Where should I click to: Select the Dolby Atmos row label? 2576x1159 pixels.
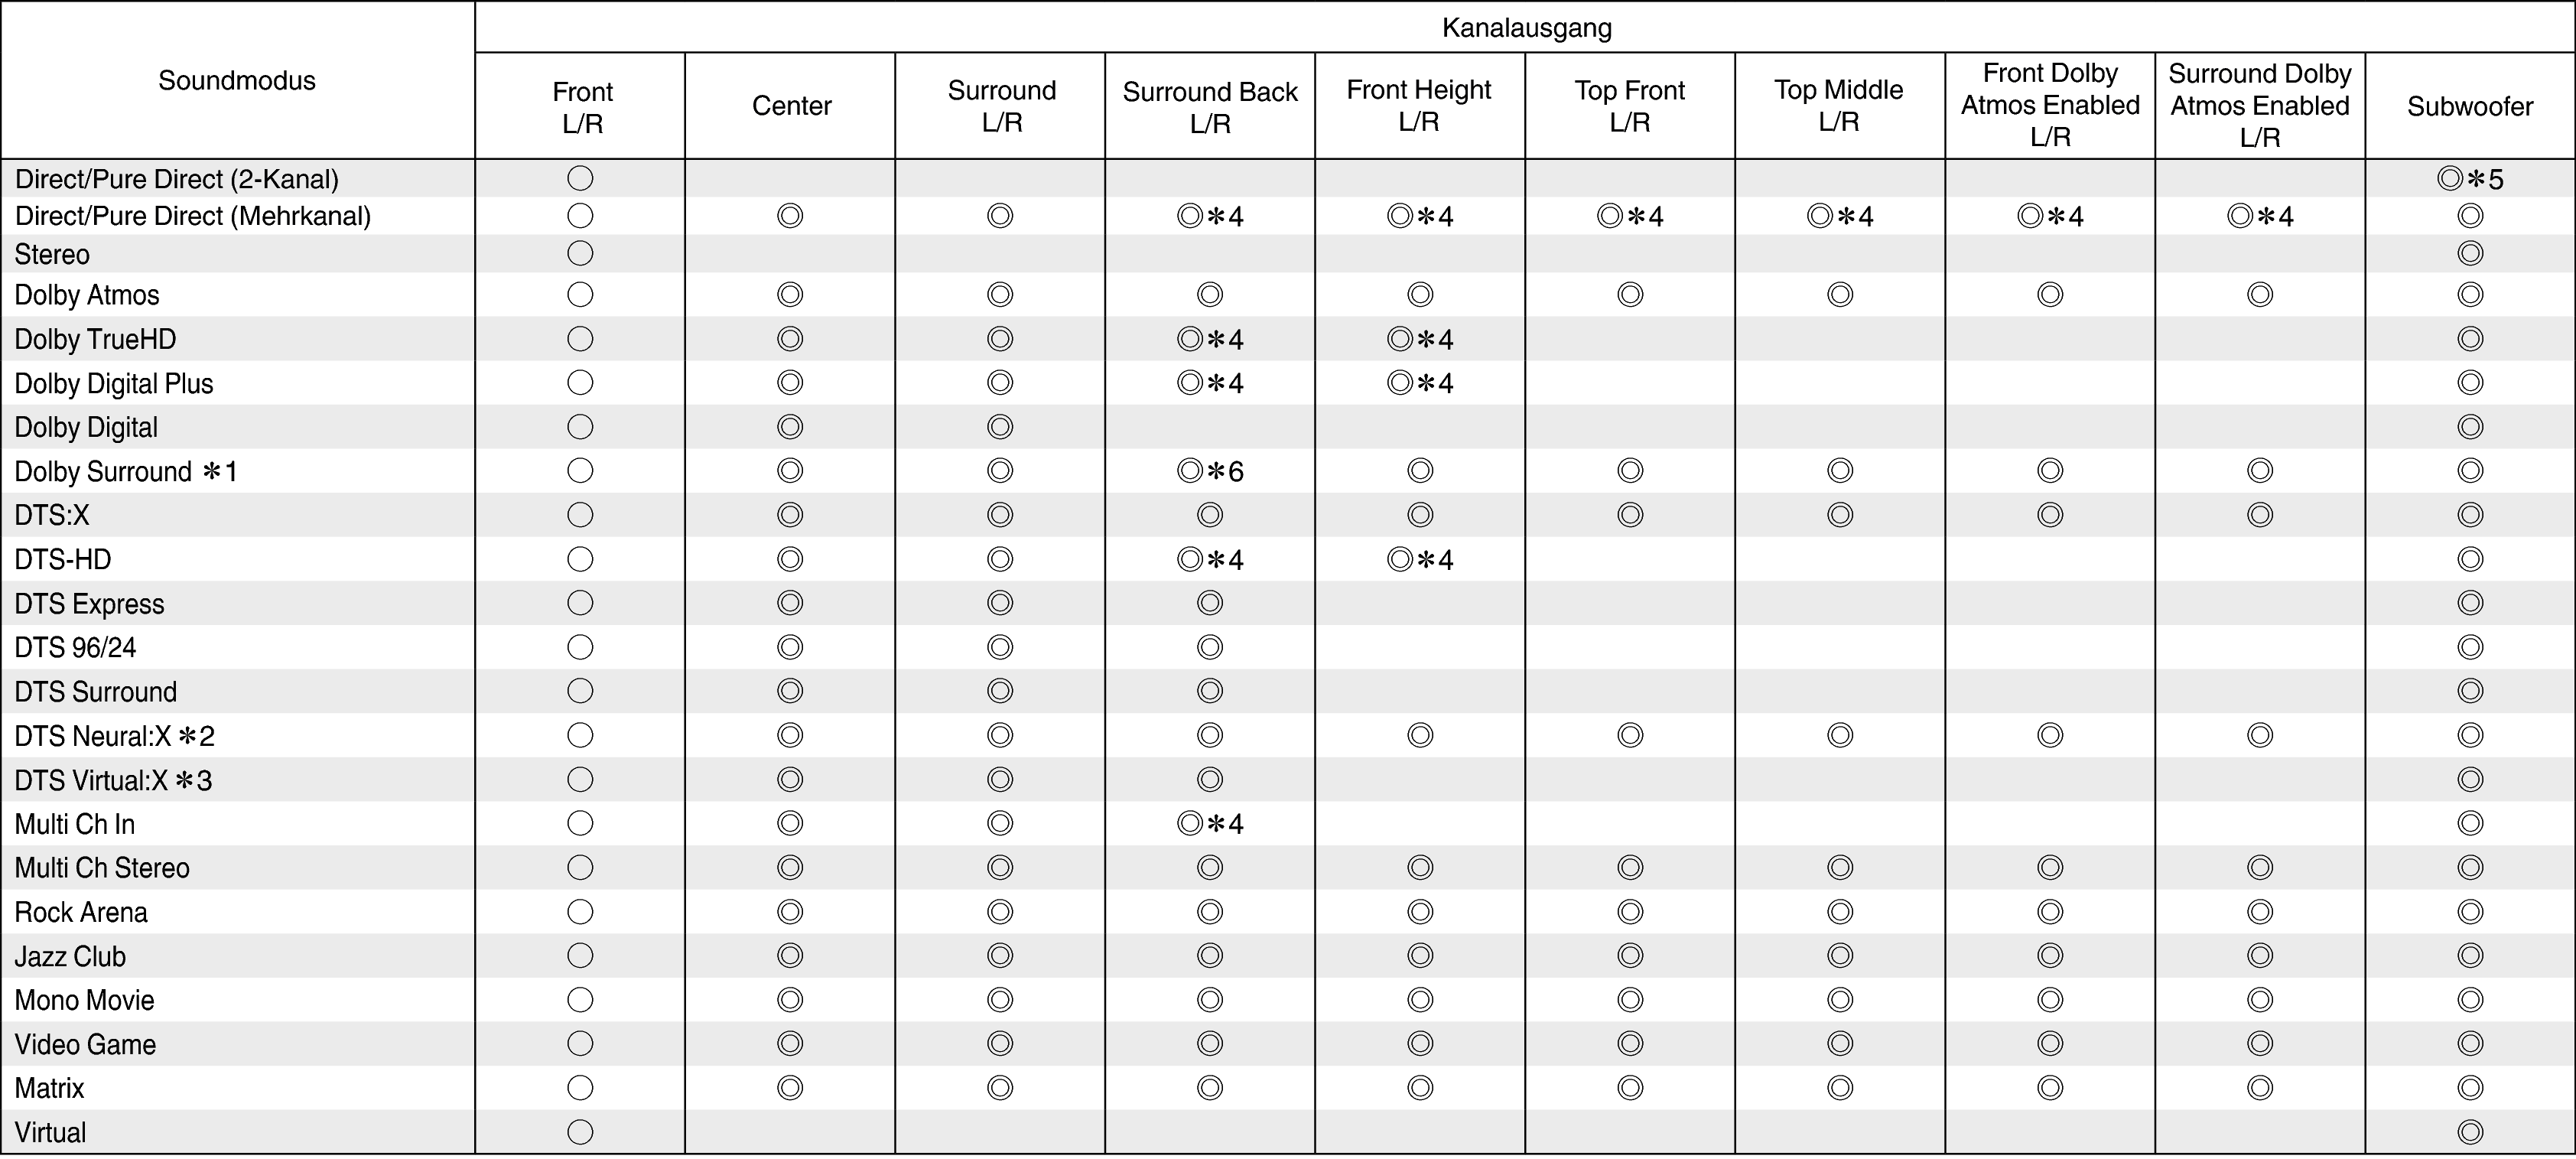87,295
